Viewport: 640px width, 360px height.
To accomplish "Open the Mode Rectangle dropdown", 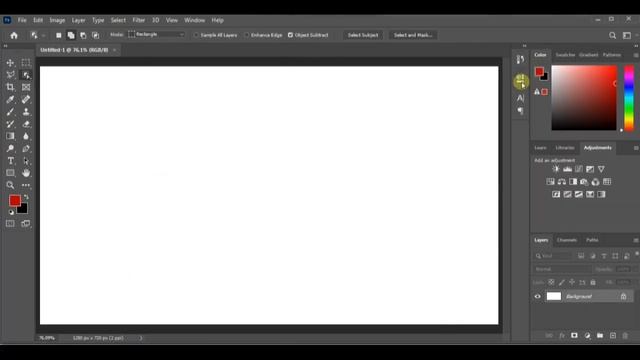I will point(156,35).
